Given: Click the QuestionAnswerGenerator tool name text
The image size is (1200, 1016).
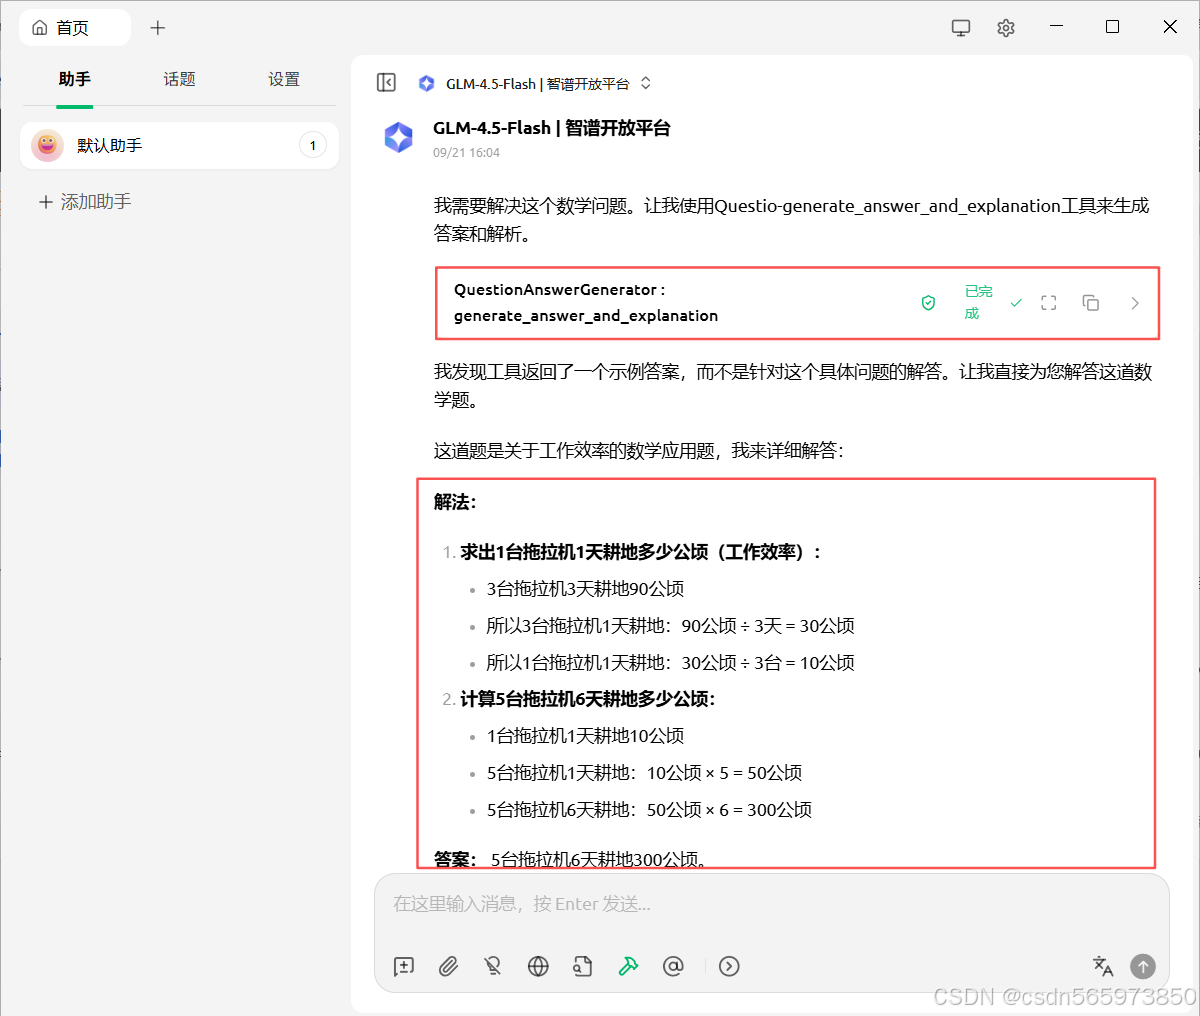Looking at the screenshot, I should [586, 303].
